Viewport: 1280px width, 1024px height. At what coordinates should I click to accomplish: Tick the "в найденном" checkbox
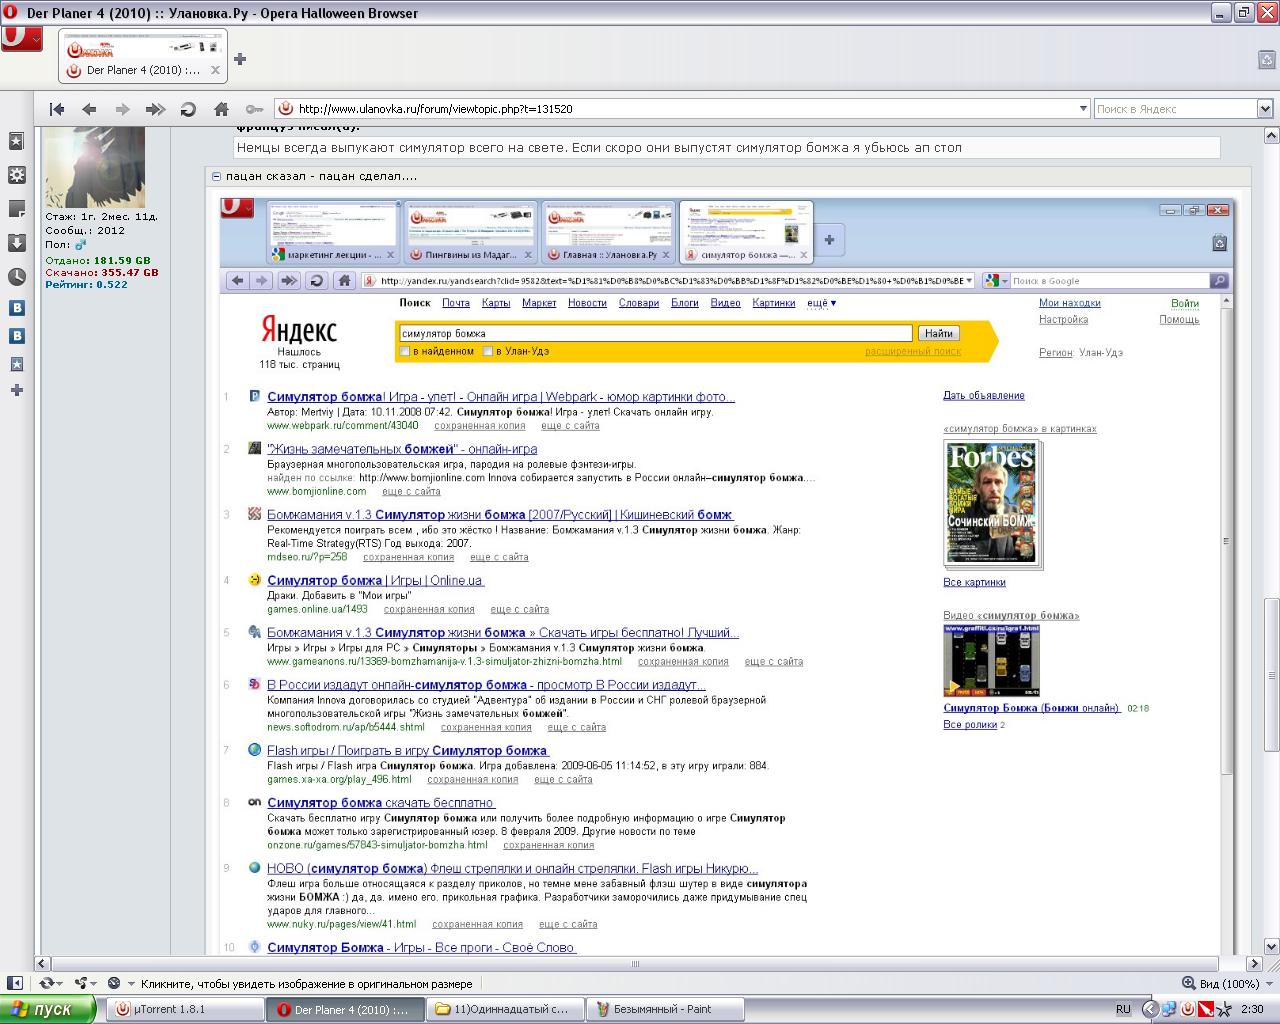(x=405, y=351)
